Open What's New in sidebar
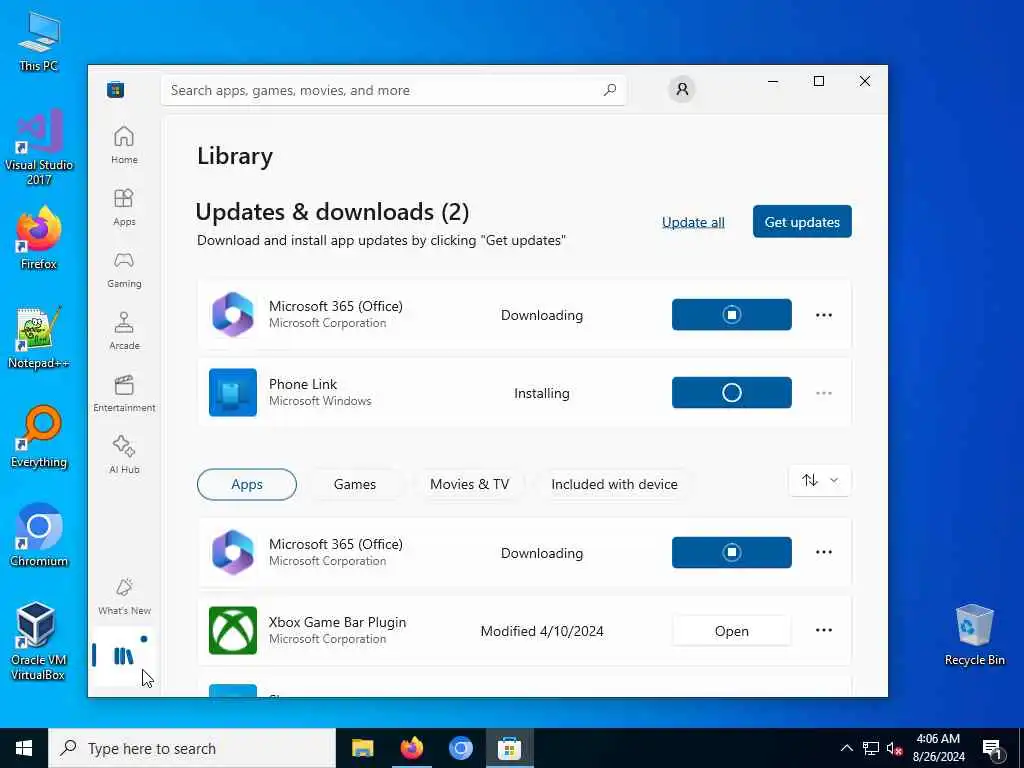 coord(124,596)
